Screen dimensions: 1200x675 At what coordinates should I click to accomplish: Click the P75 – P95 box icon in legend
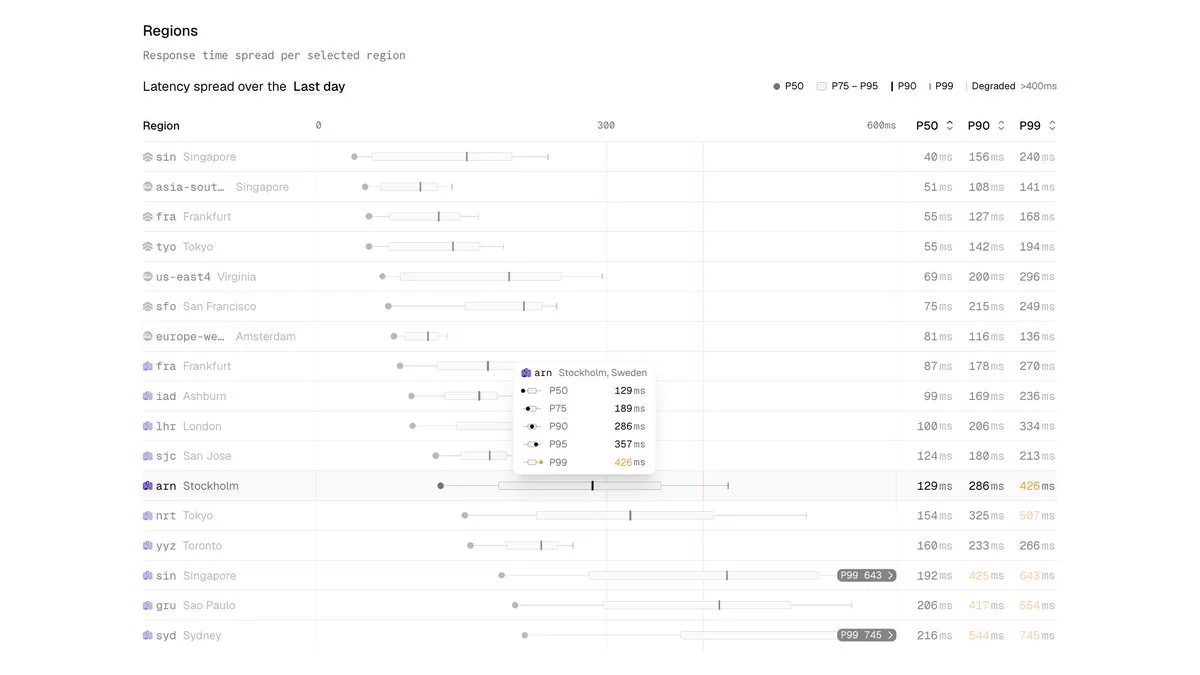(x=822, y=87)
